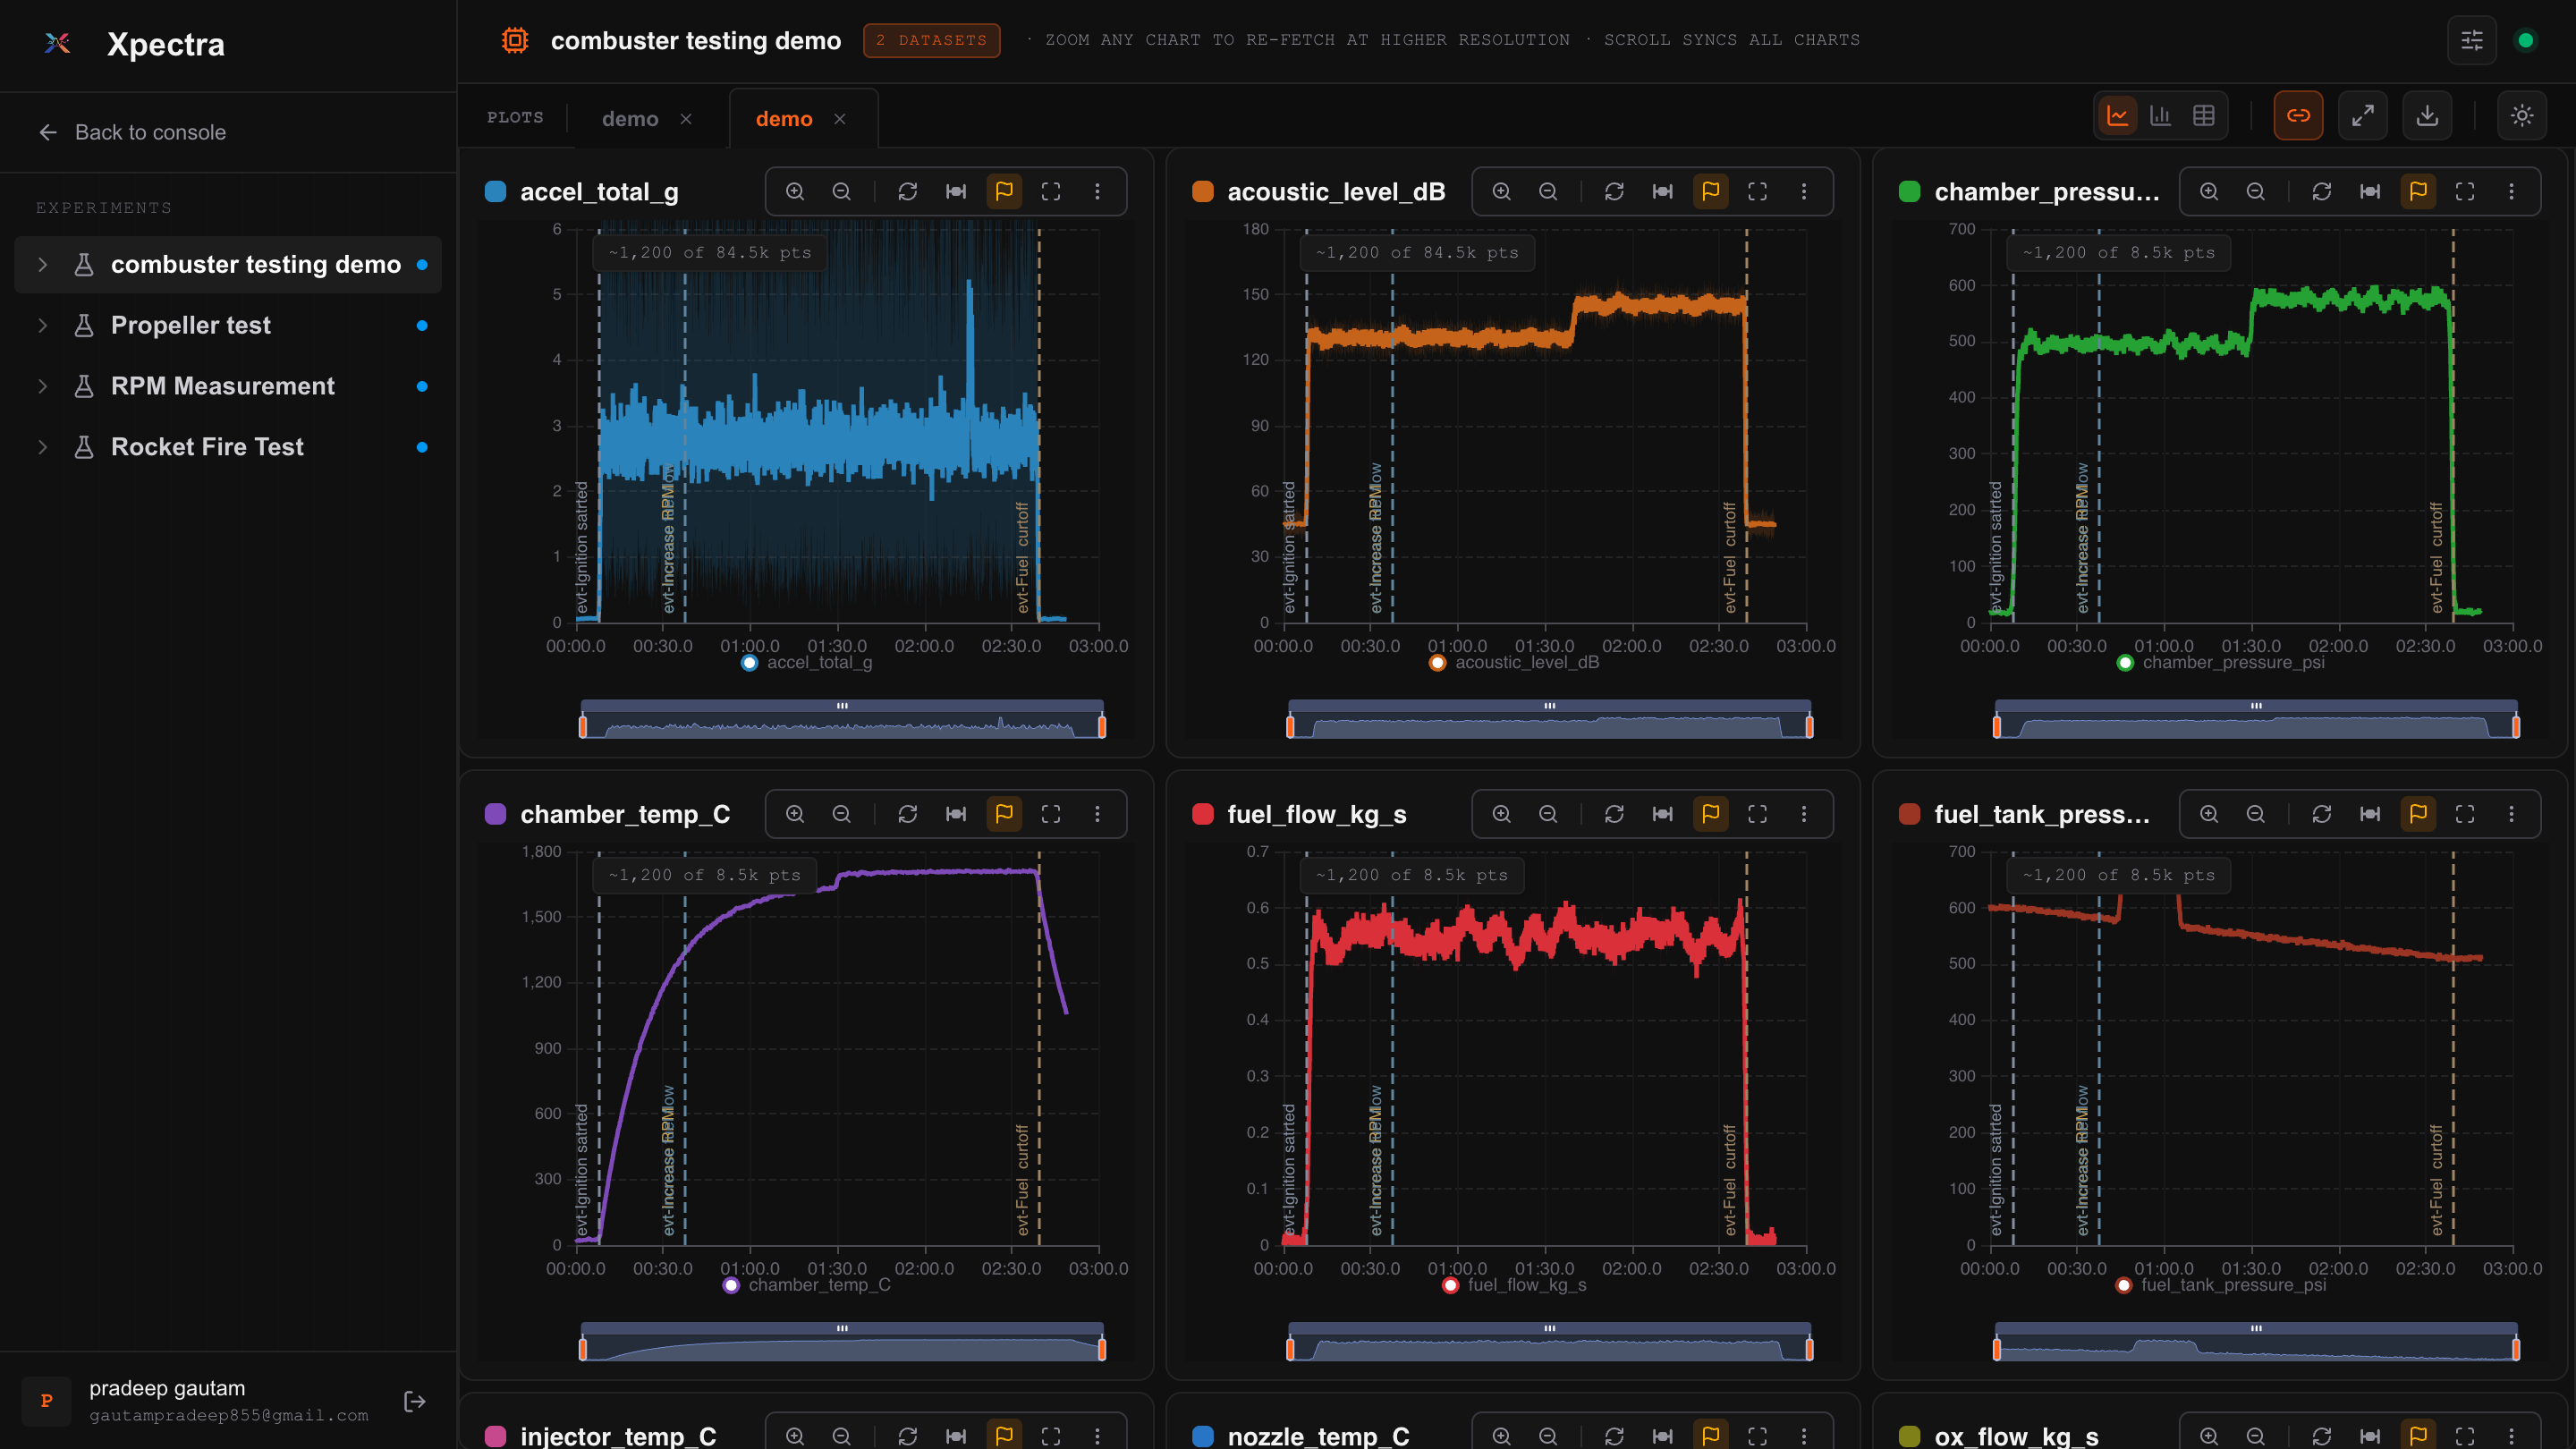The image size is (2576, 1449).
Task: Open more options for the chamber_temp_C chart
Action: click(1097, 814)
